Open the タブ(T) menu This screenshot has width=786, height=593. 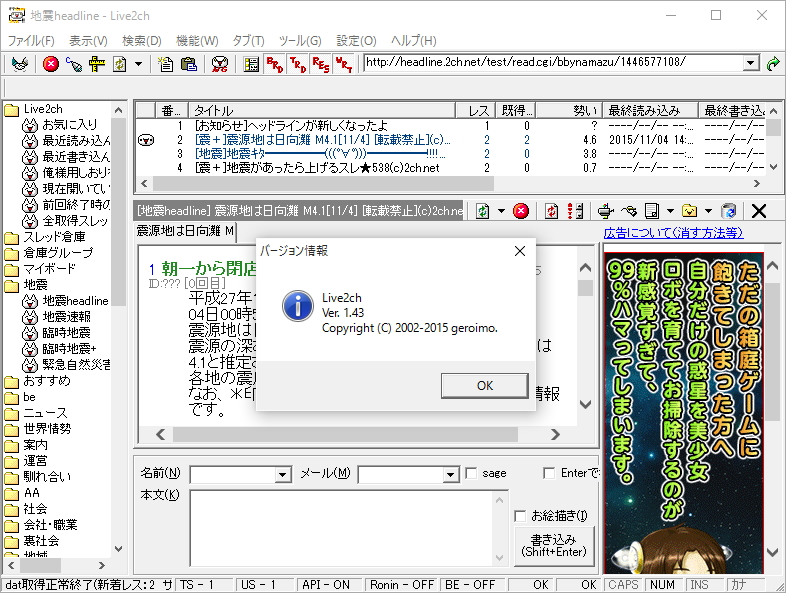(x=248, y=41)
